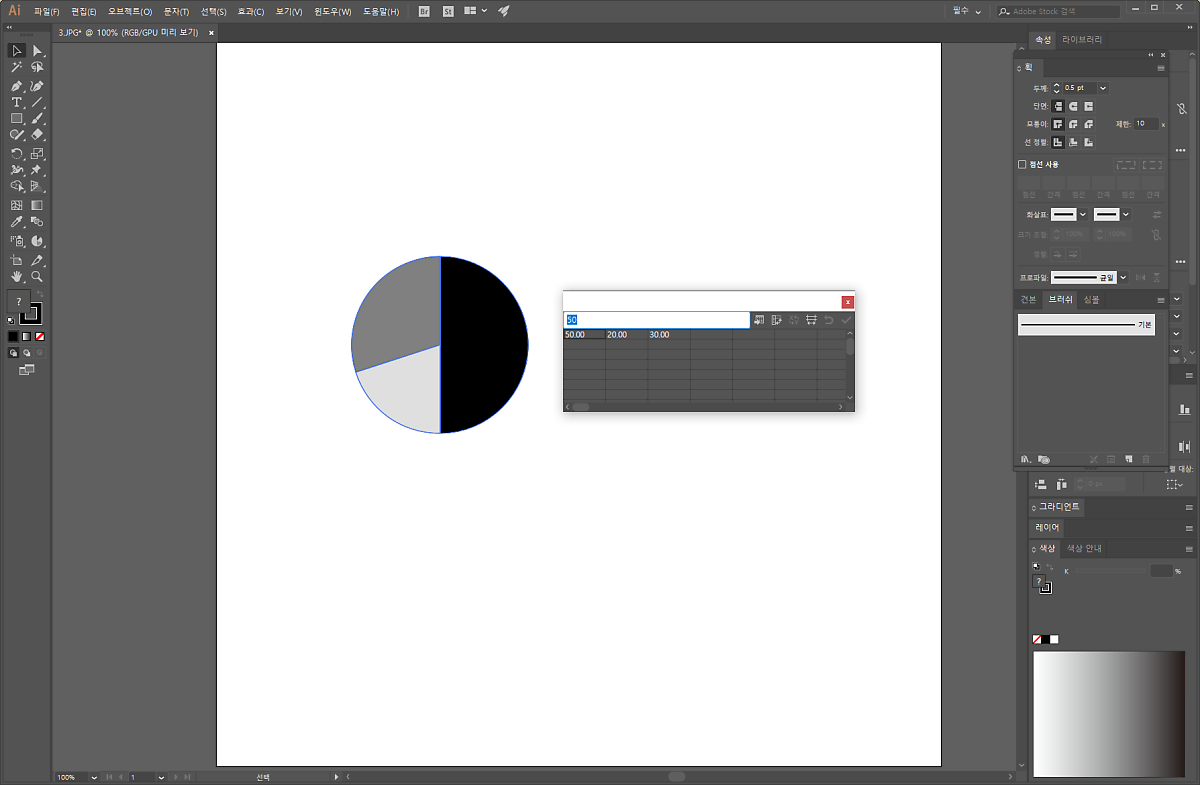Open the 프로파일 stroke profile dropdown

click(1123, 277)
